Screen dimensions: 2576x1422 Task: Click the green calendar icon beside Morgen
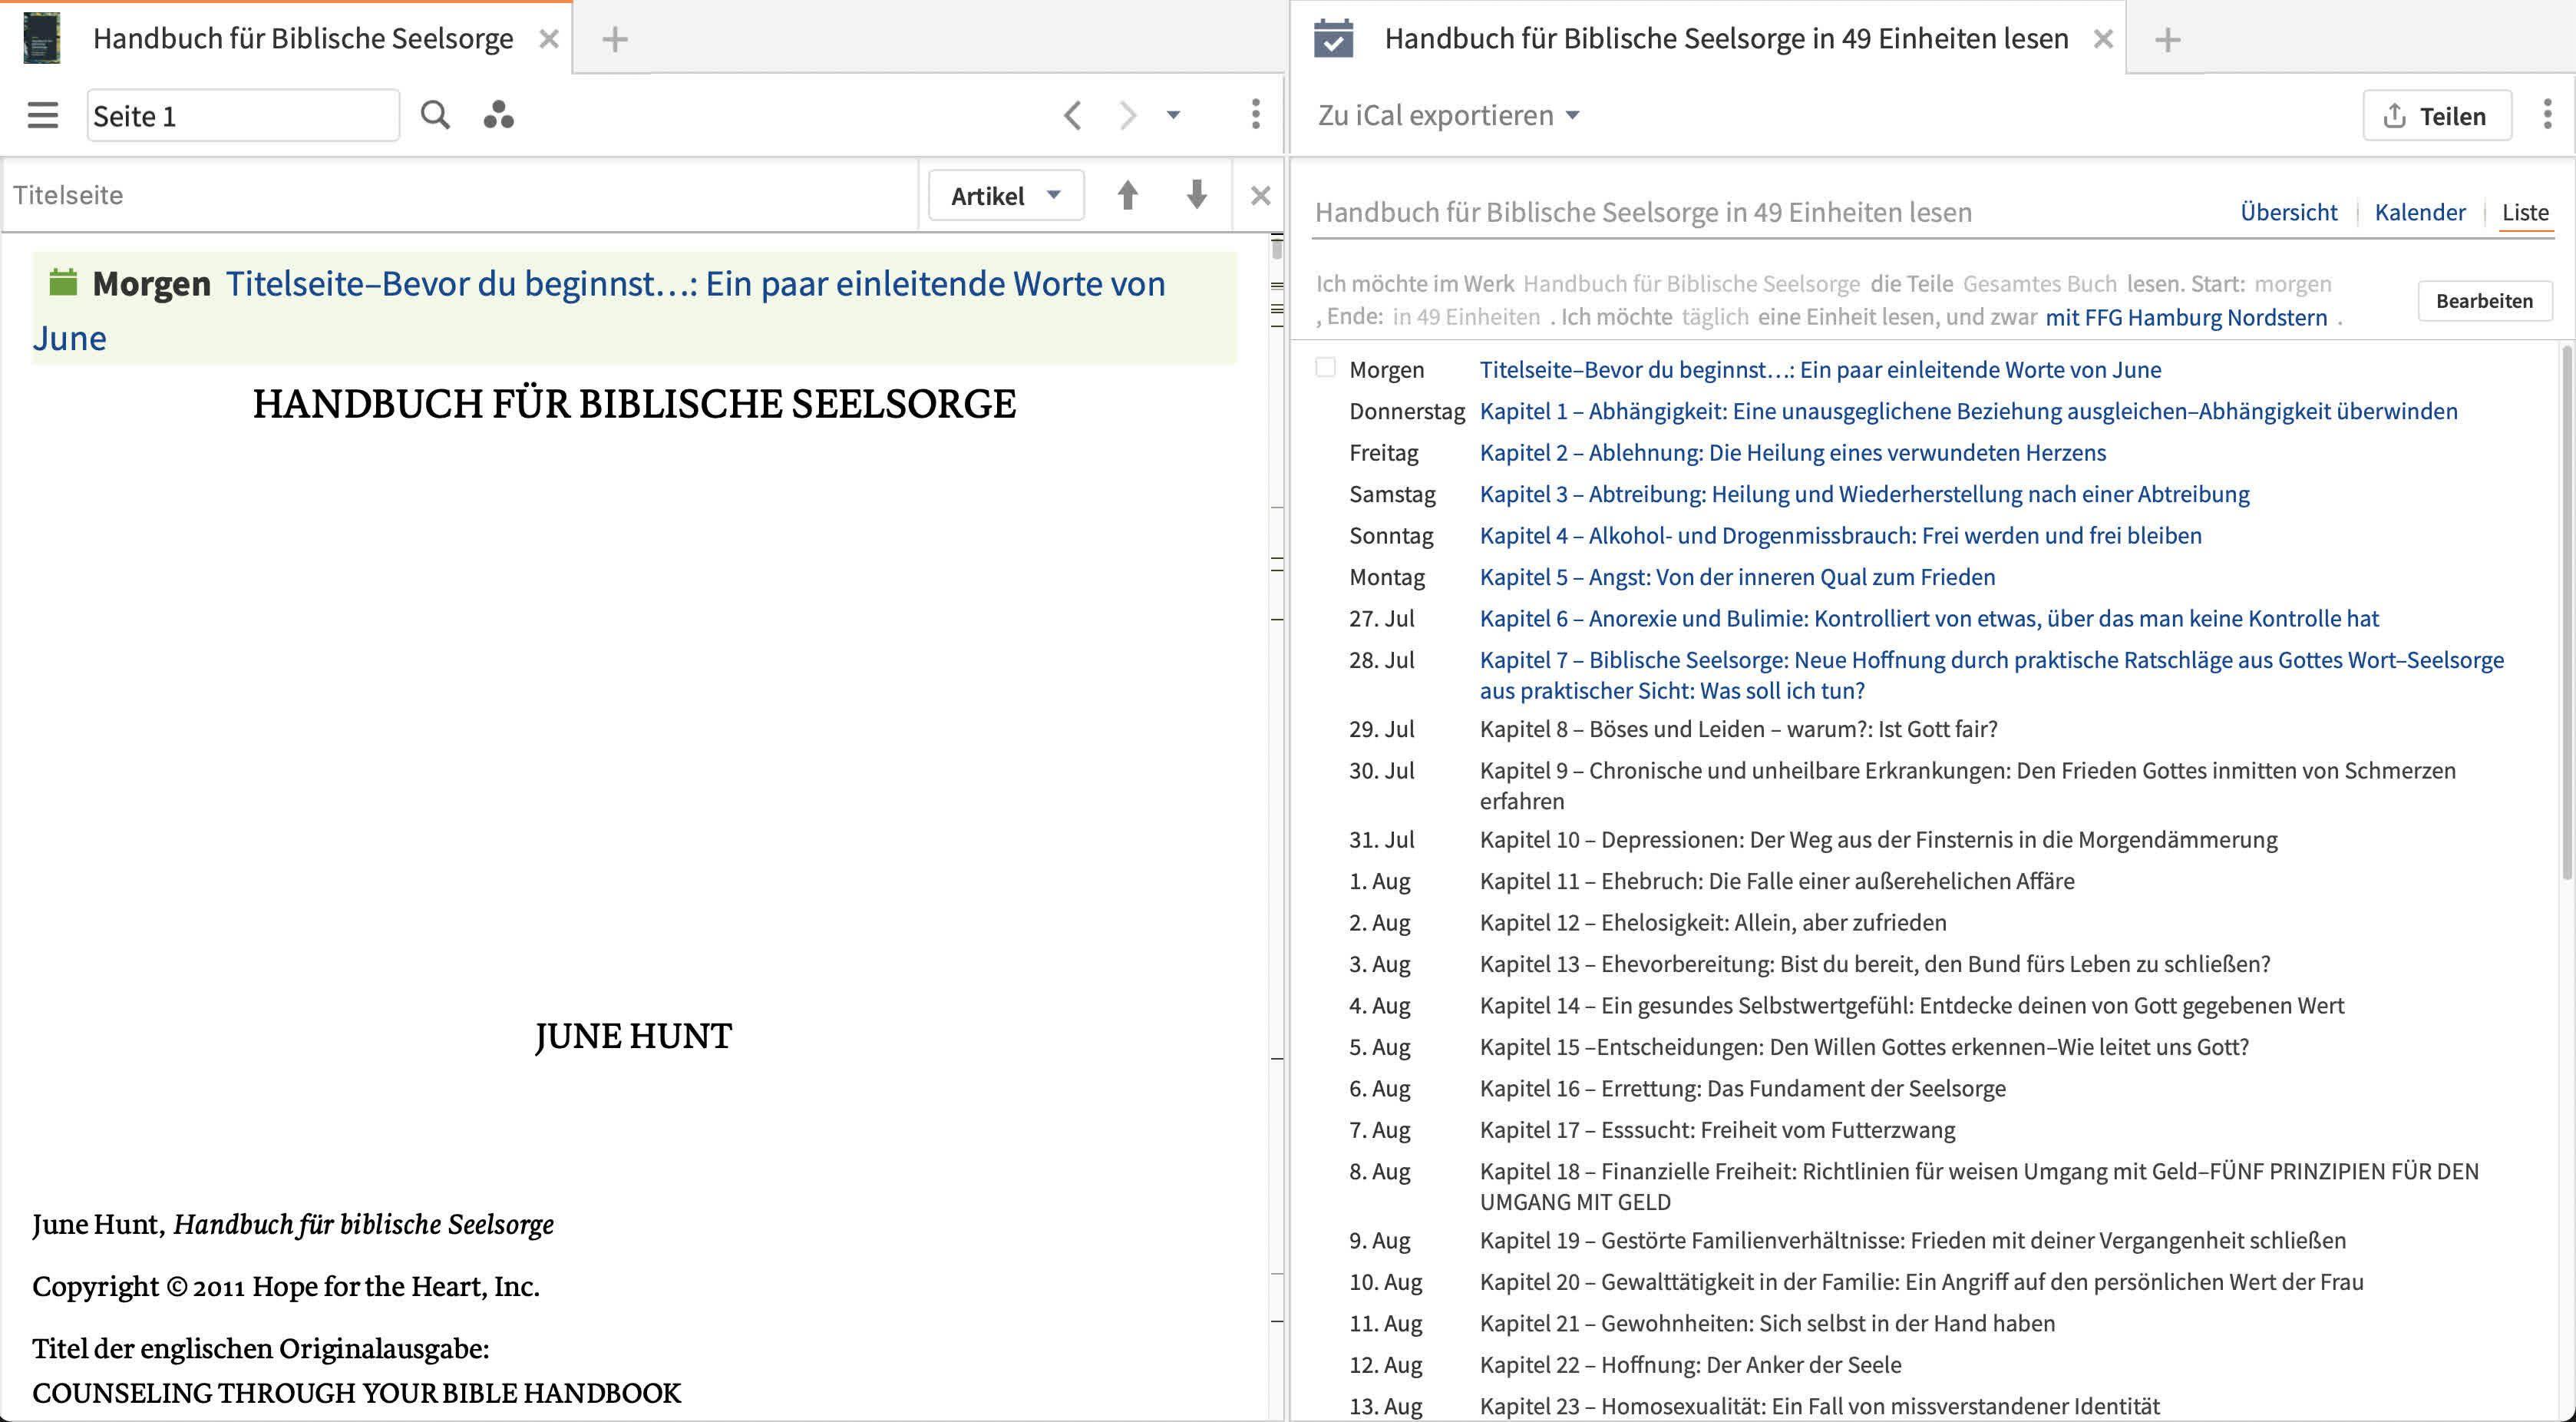tap(63, 282)
